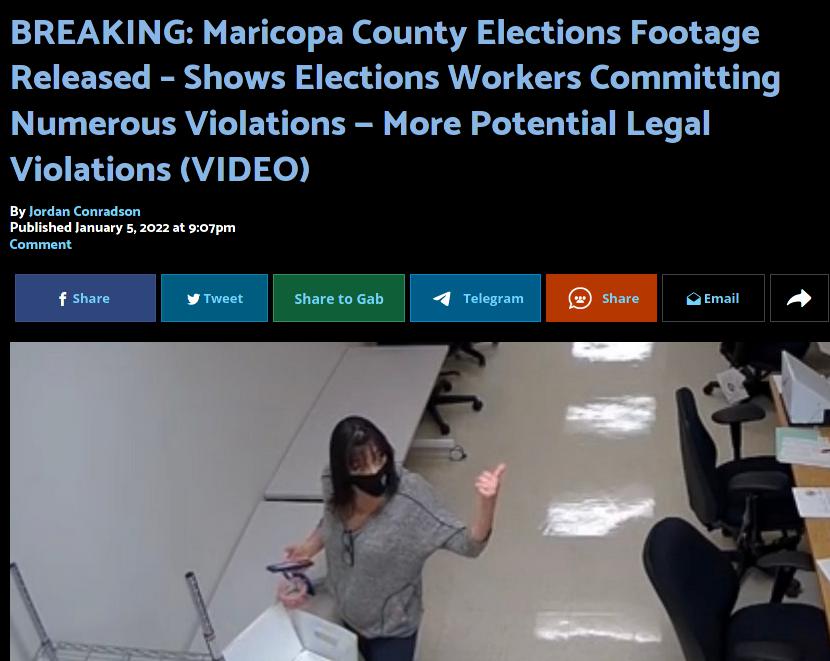Viewport: 830px width, 661px height.
Task: Click the Tweet button label
Action: (x=223, y=298)
